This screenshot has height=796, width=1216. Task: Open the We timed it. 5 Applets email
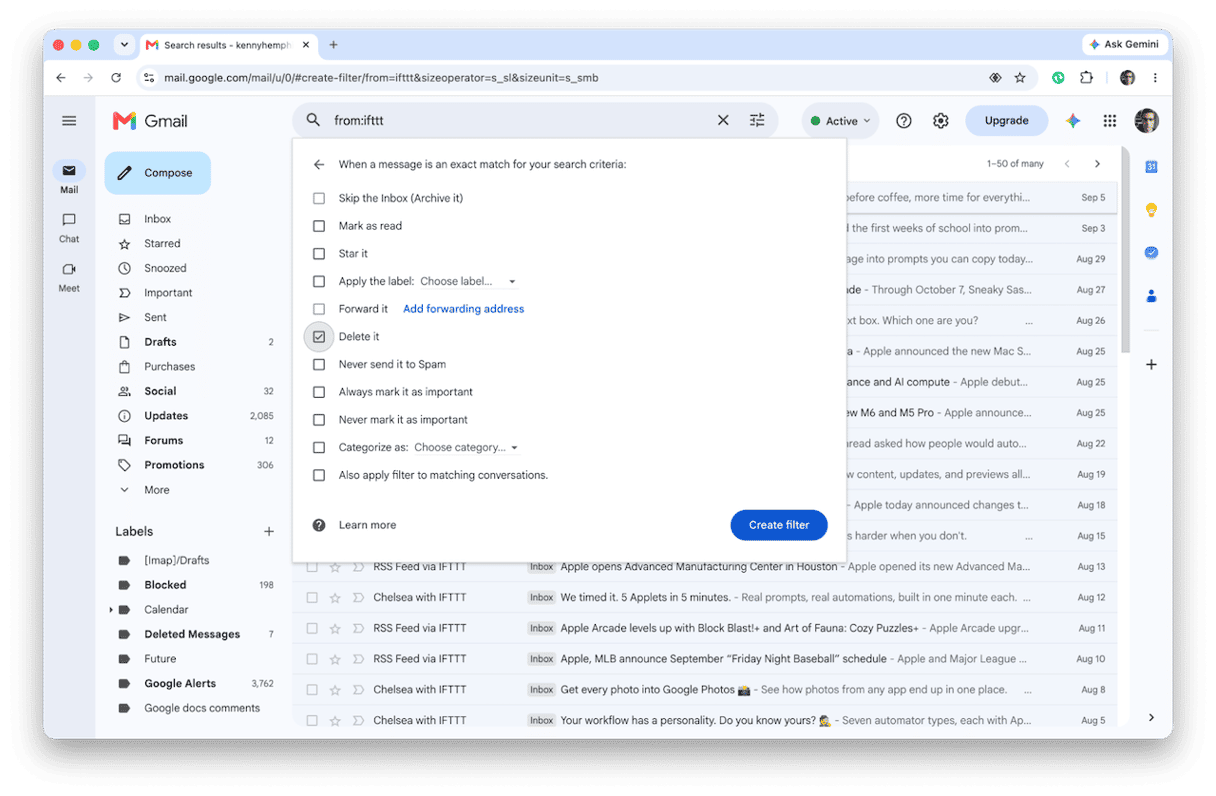click(x=705, y=597)
